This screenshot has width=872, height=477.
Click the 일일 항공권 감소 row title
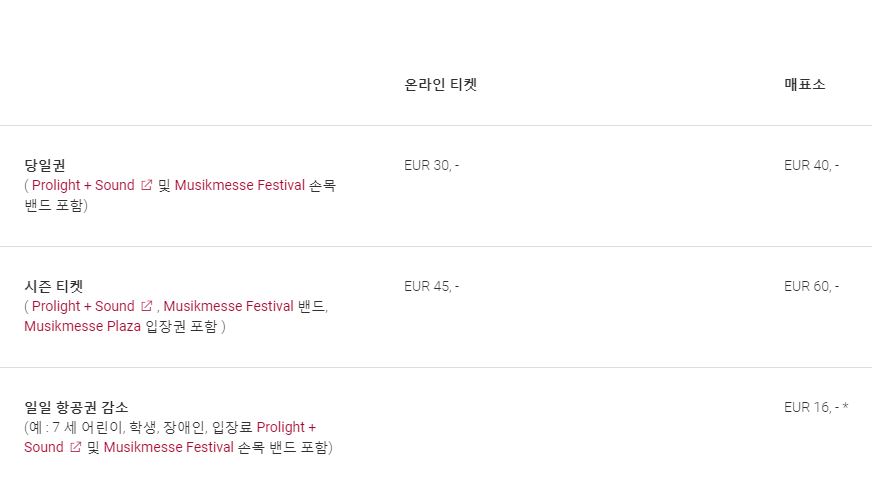pyautogui.click(x=76, y=408)
